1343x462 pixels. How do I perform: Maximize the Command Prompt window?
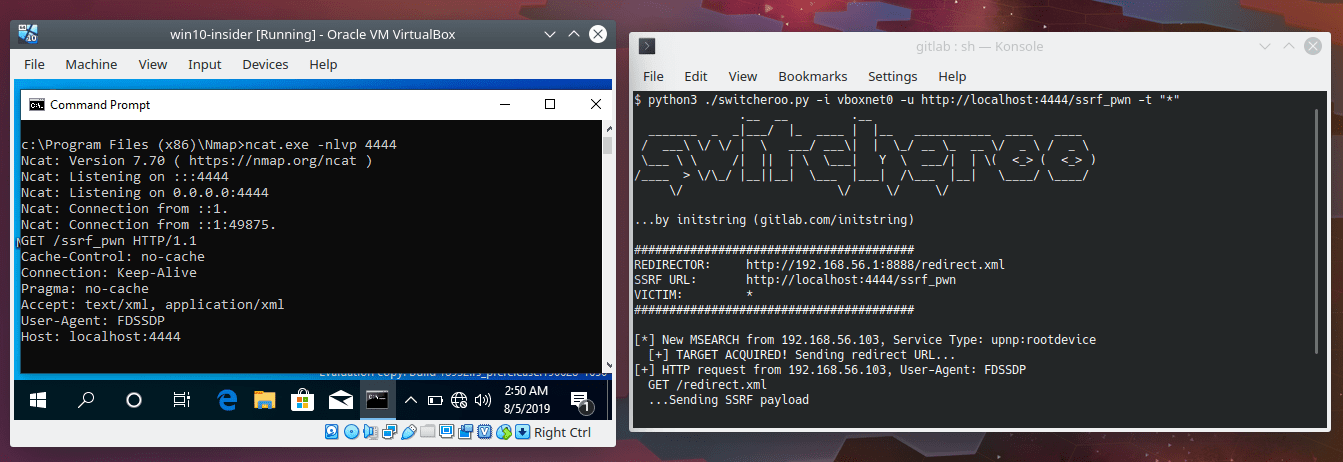(550, 104)
